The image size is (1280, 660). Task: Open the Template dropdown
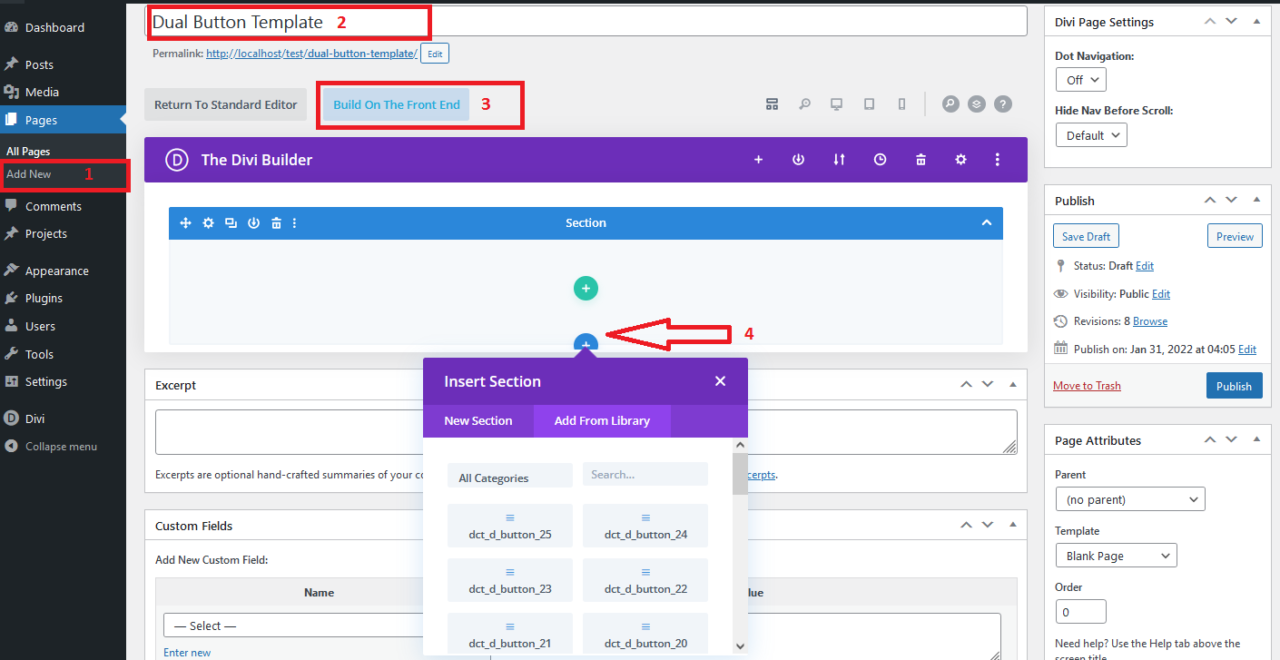coord(1116,555)
